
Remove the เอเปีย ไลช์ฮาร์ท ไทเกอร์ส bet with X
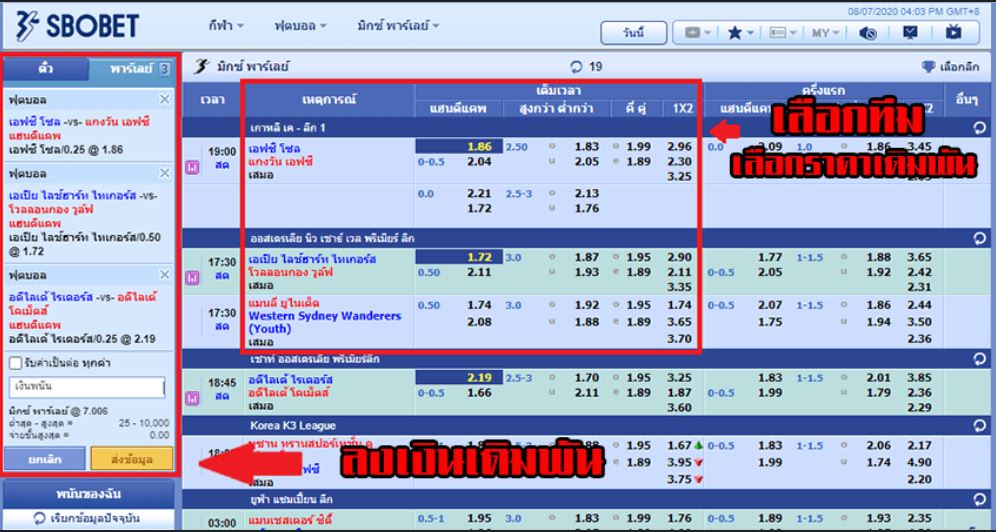tap(165, 173)
